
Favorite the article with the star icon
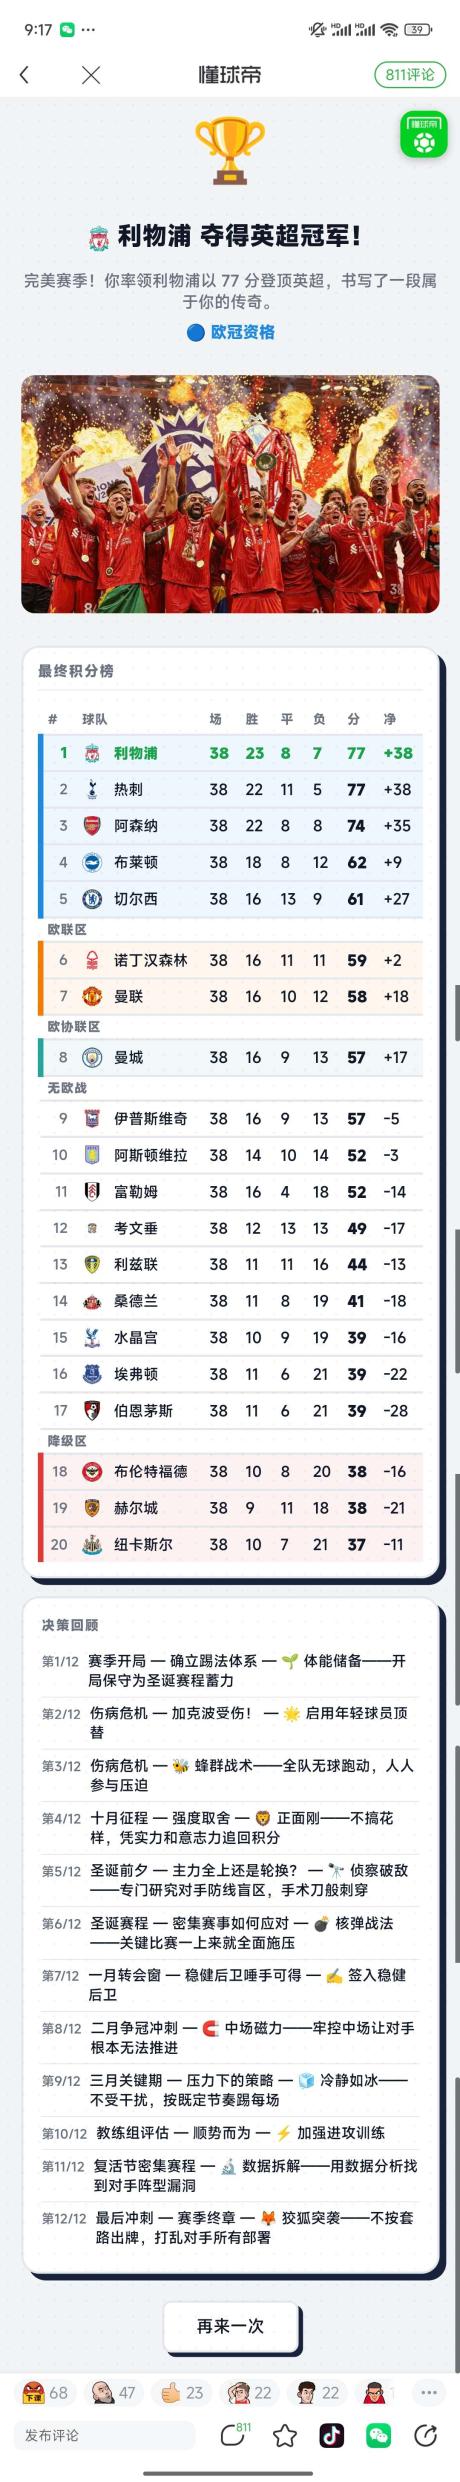[x=285, y=2436]
